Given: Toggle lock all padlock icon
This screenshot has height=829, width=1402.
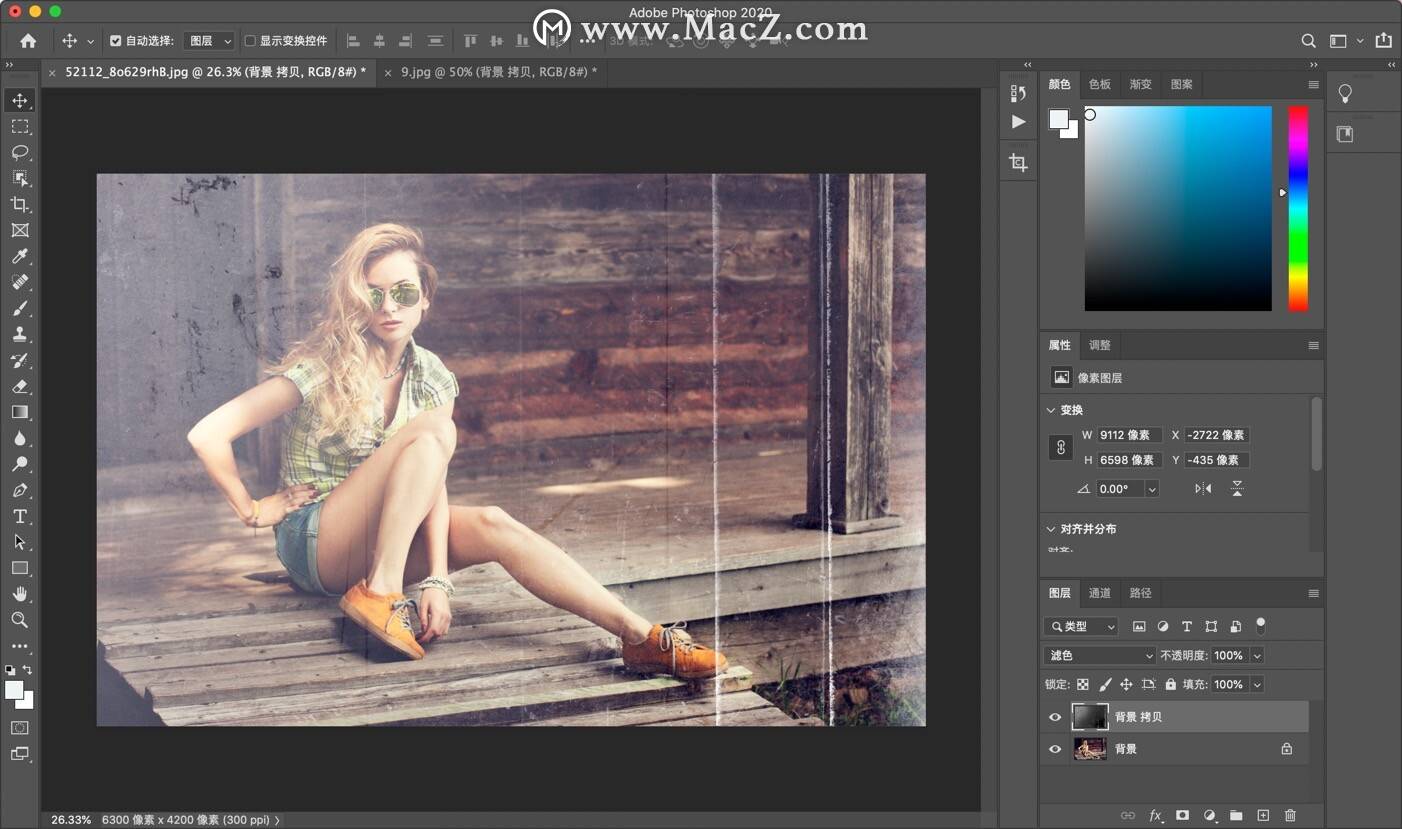Looking at the screenshot, I should click(1170, 685).
